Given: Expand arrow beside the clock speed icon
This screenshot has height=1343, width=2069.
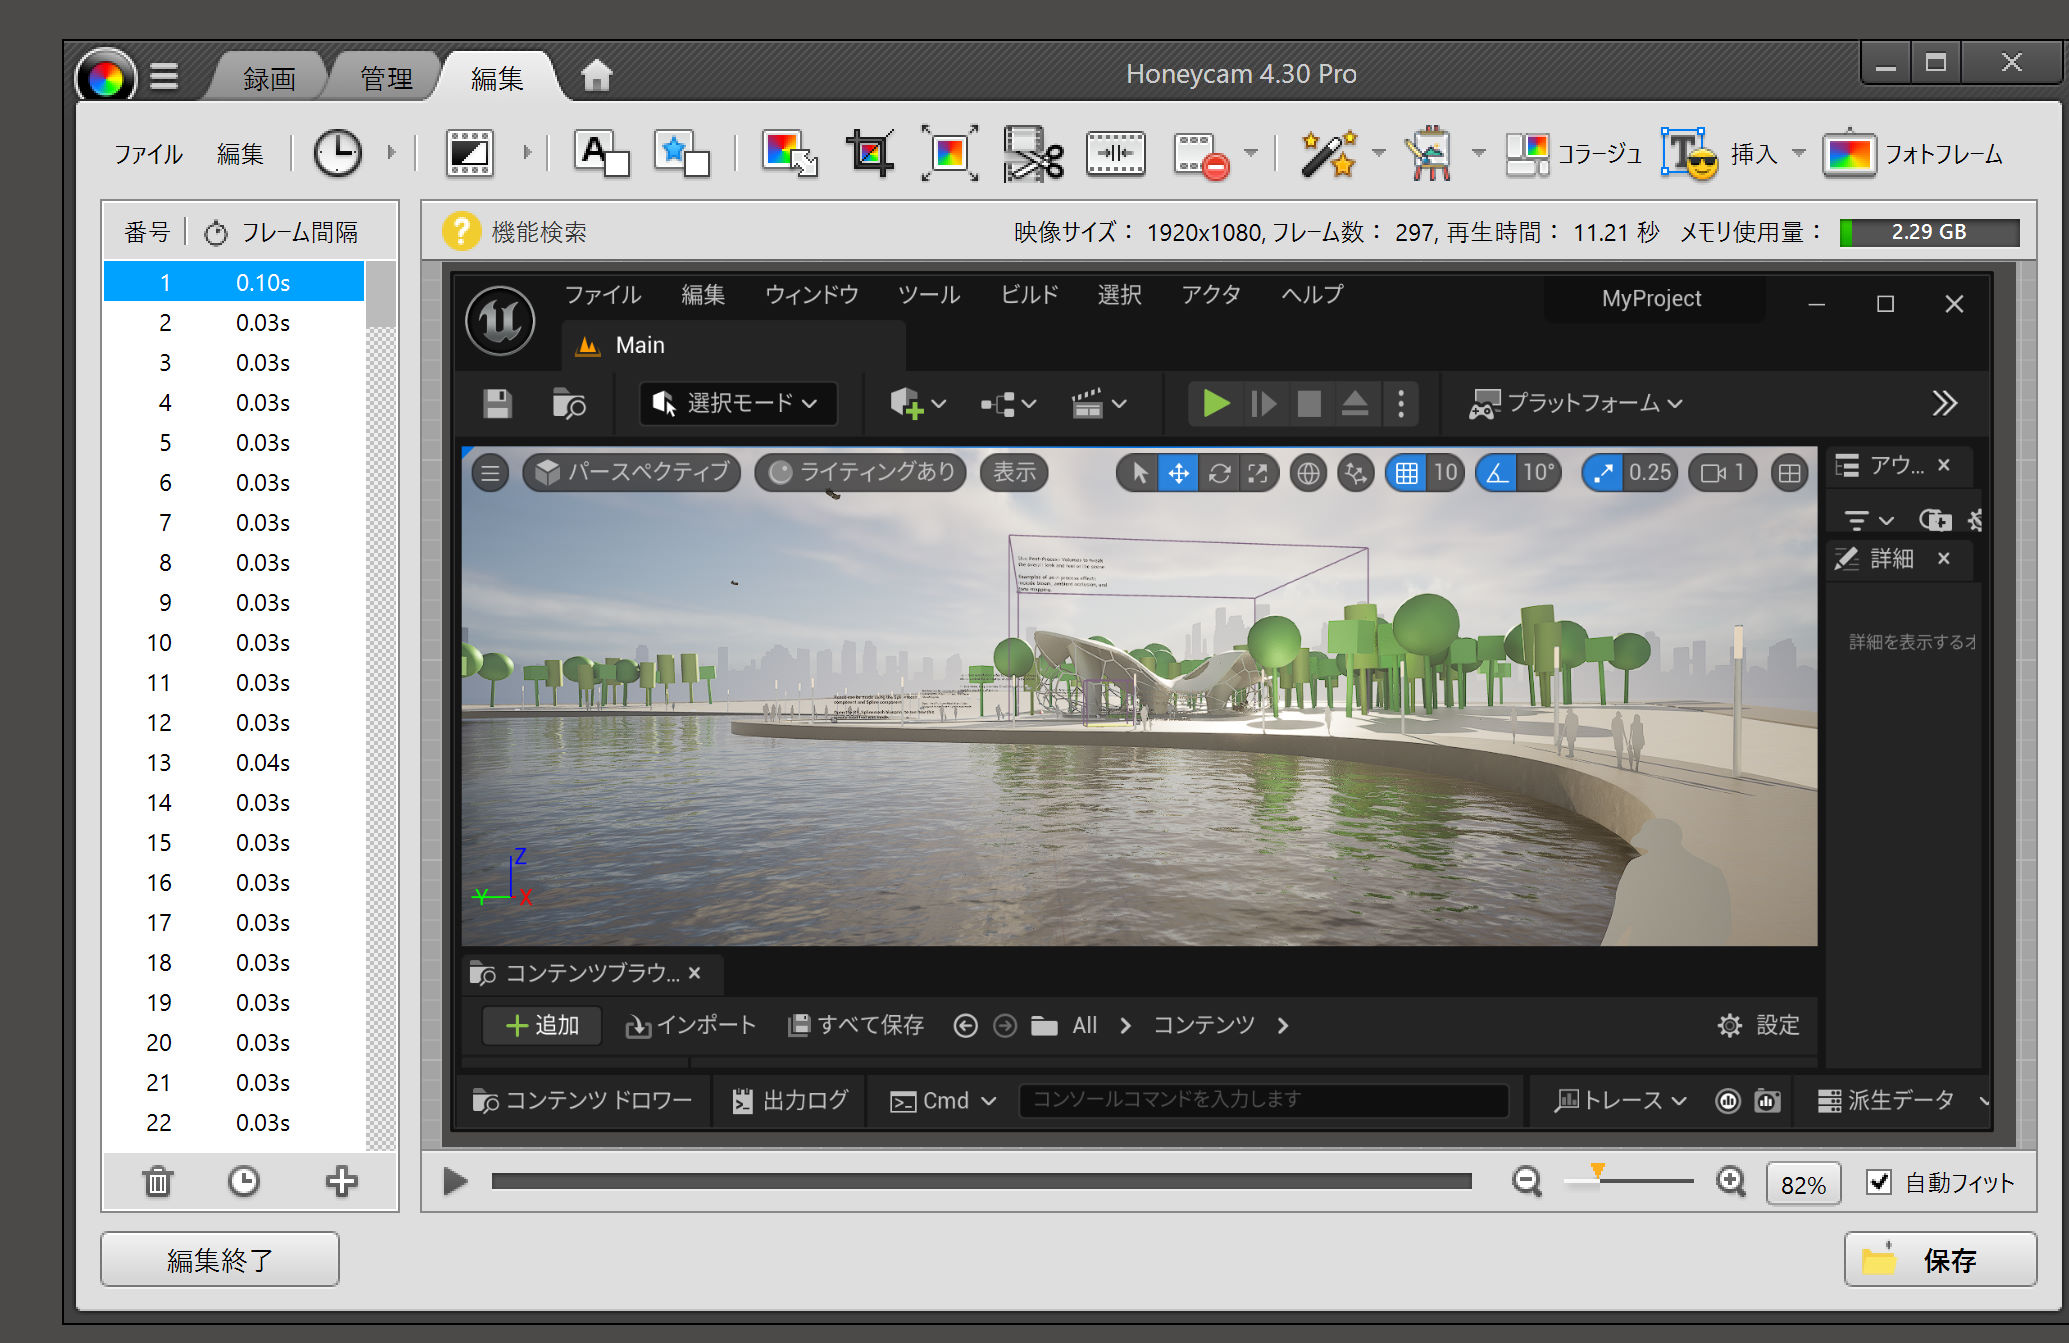Looking at the screenshot, I should [x=391, y=153].
